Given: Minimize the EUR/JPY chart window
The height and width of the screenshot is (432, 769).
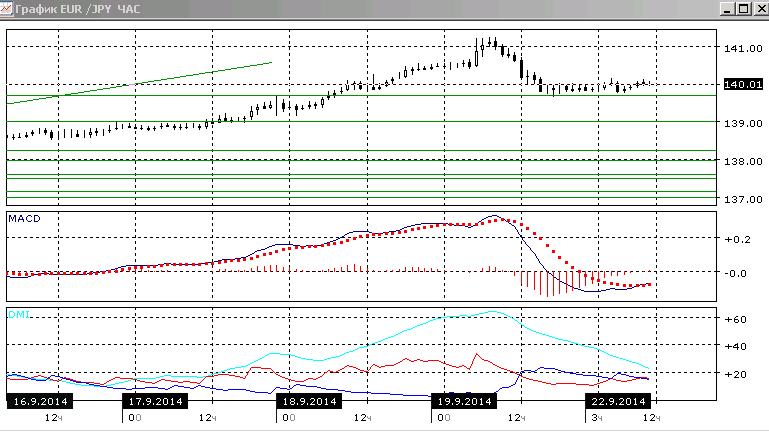Looking at the screenshot, I should pos(727,9).
